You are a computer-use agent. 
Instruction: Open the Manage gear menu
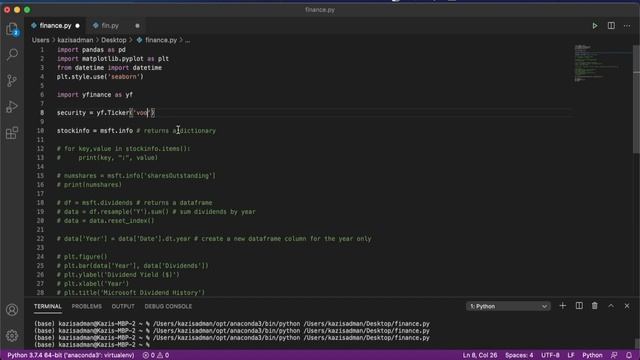[12, 336]
